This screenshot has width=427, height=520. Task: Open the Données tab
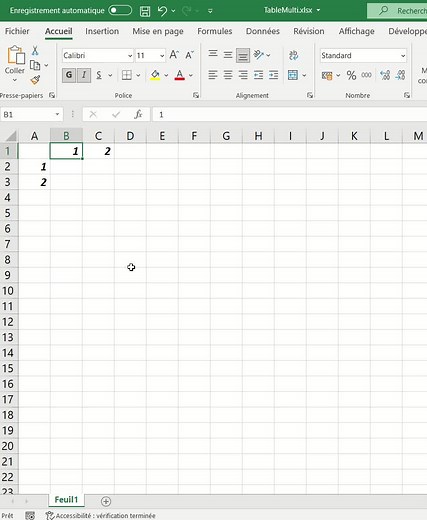pos(263,31)
